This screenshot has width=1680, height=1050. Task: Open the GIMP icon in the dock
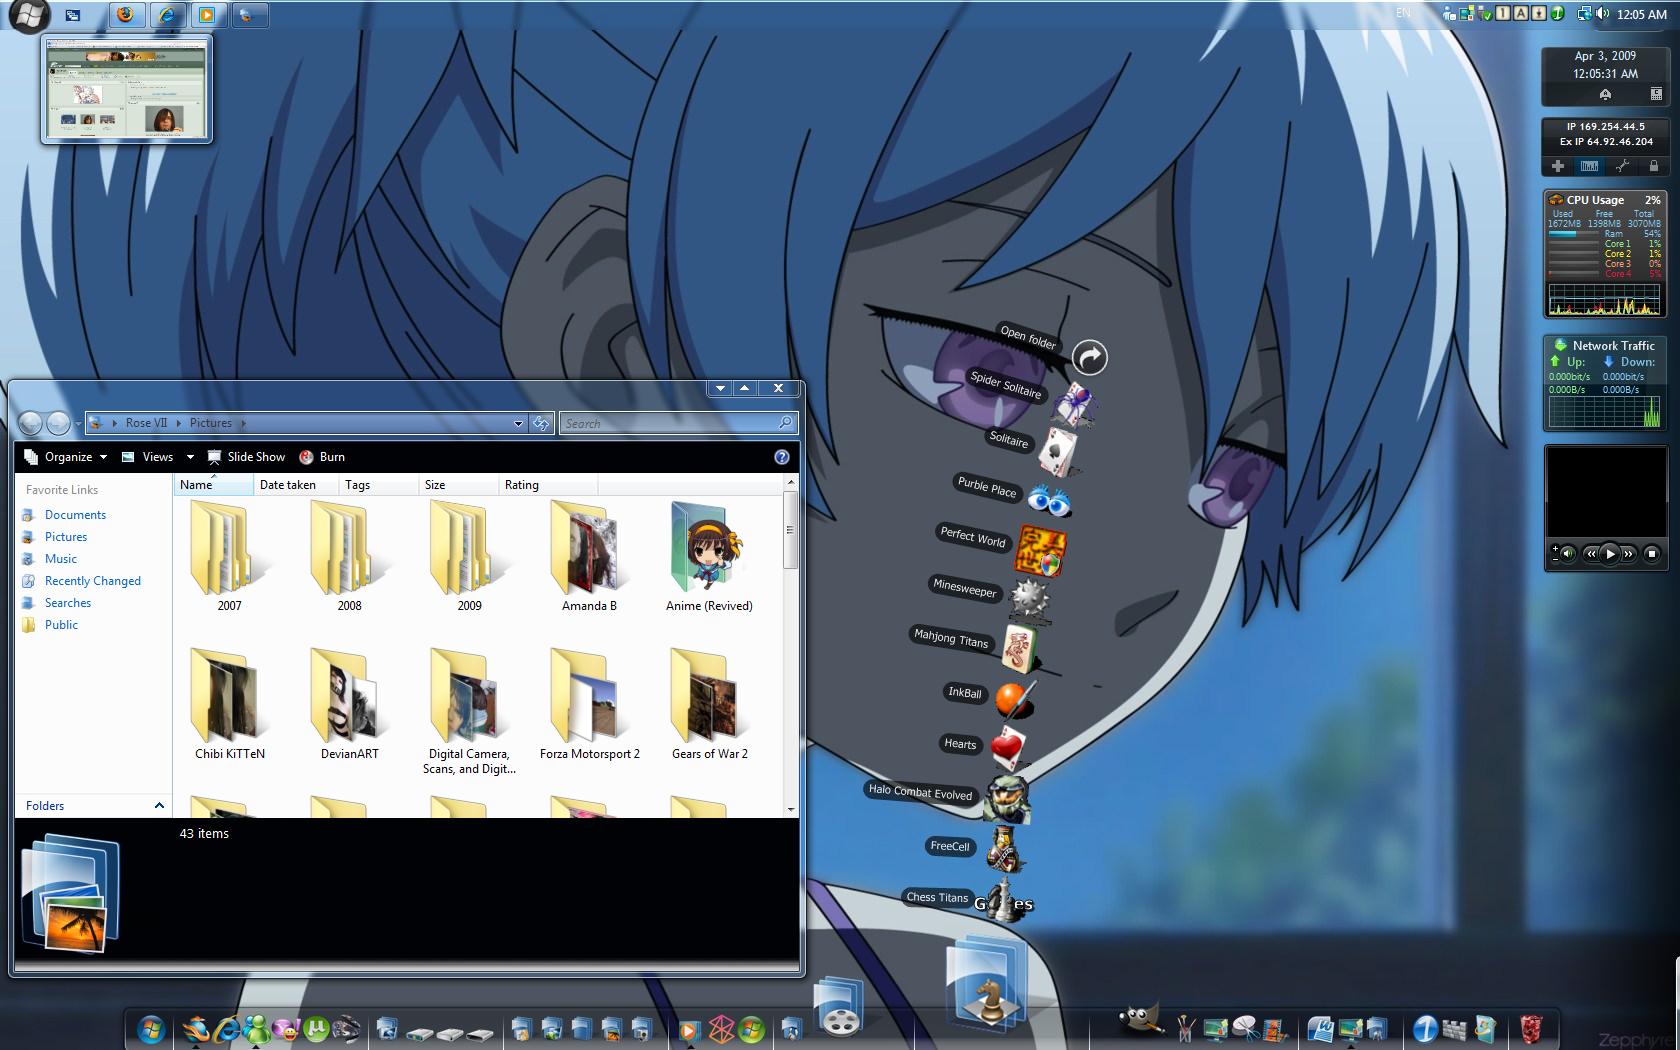coord(1142,1019)
